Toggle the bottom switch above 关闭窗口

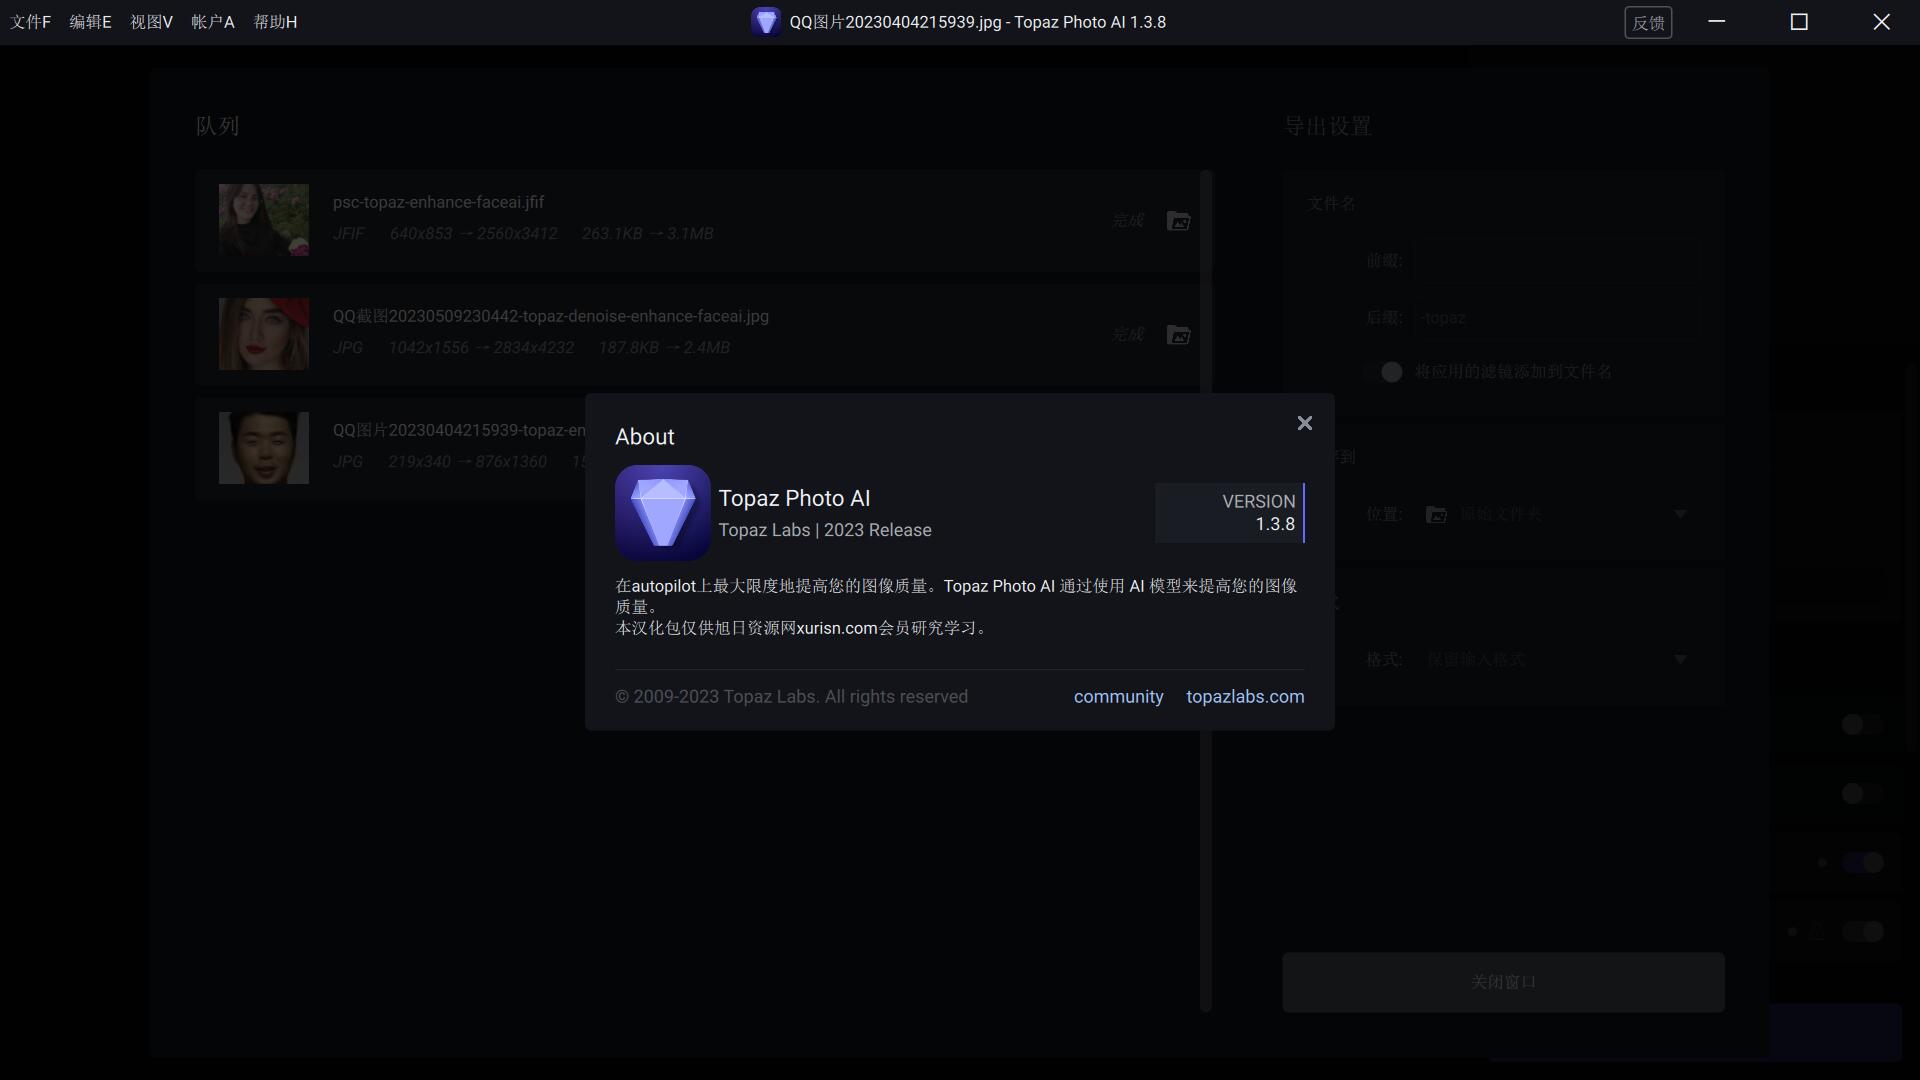(1862, 931)
